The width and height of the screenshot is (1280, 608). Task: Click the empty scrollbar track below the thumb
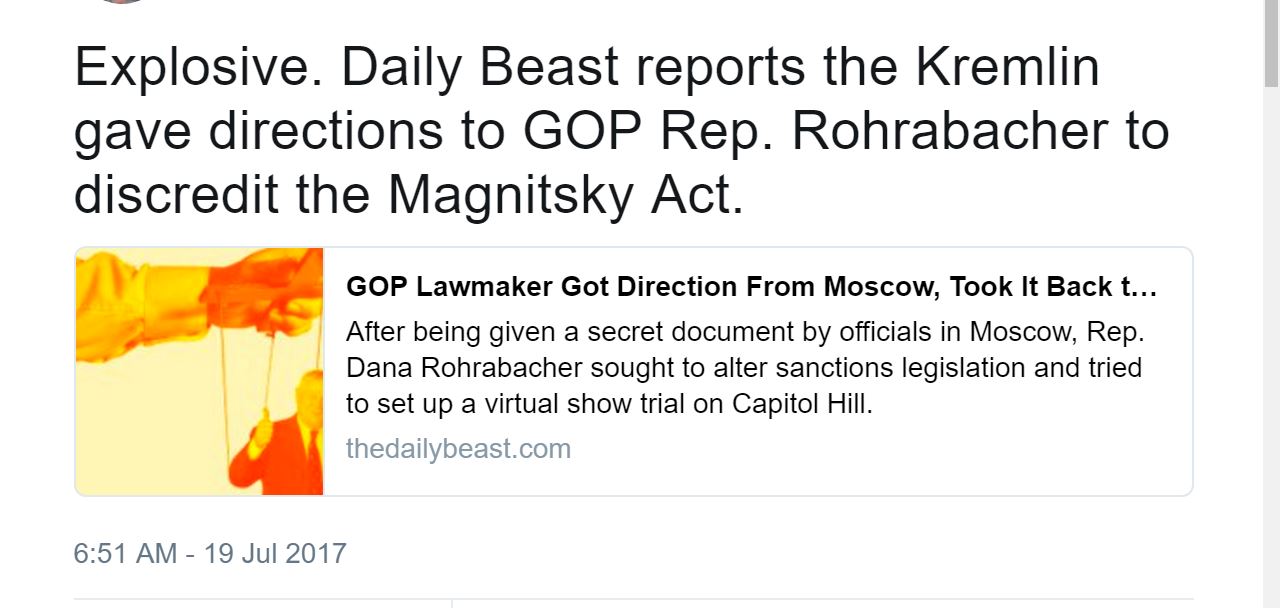[1271, 348]
